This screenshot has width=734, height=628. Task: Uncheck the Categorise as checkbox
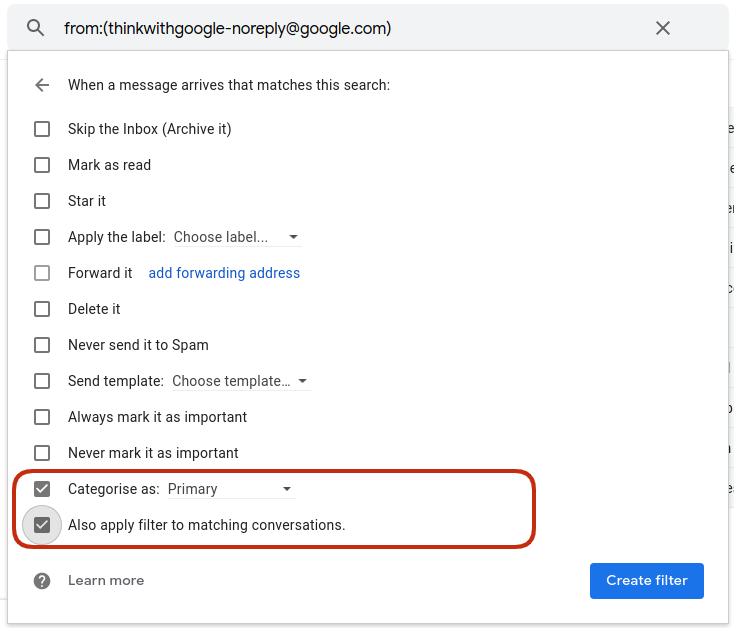coord(42,489)
